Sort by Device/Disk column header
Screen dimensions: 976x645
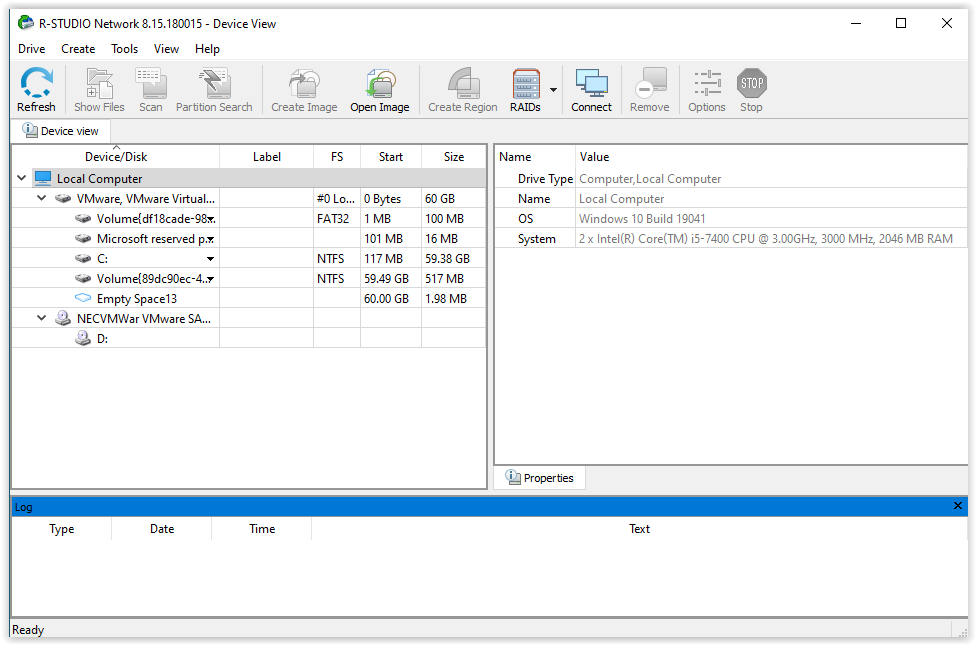click(116, 157)
